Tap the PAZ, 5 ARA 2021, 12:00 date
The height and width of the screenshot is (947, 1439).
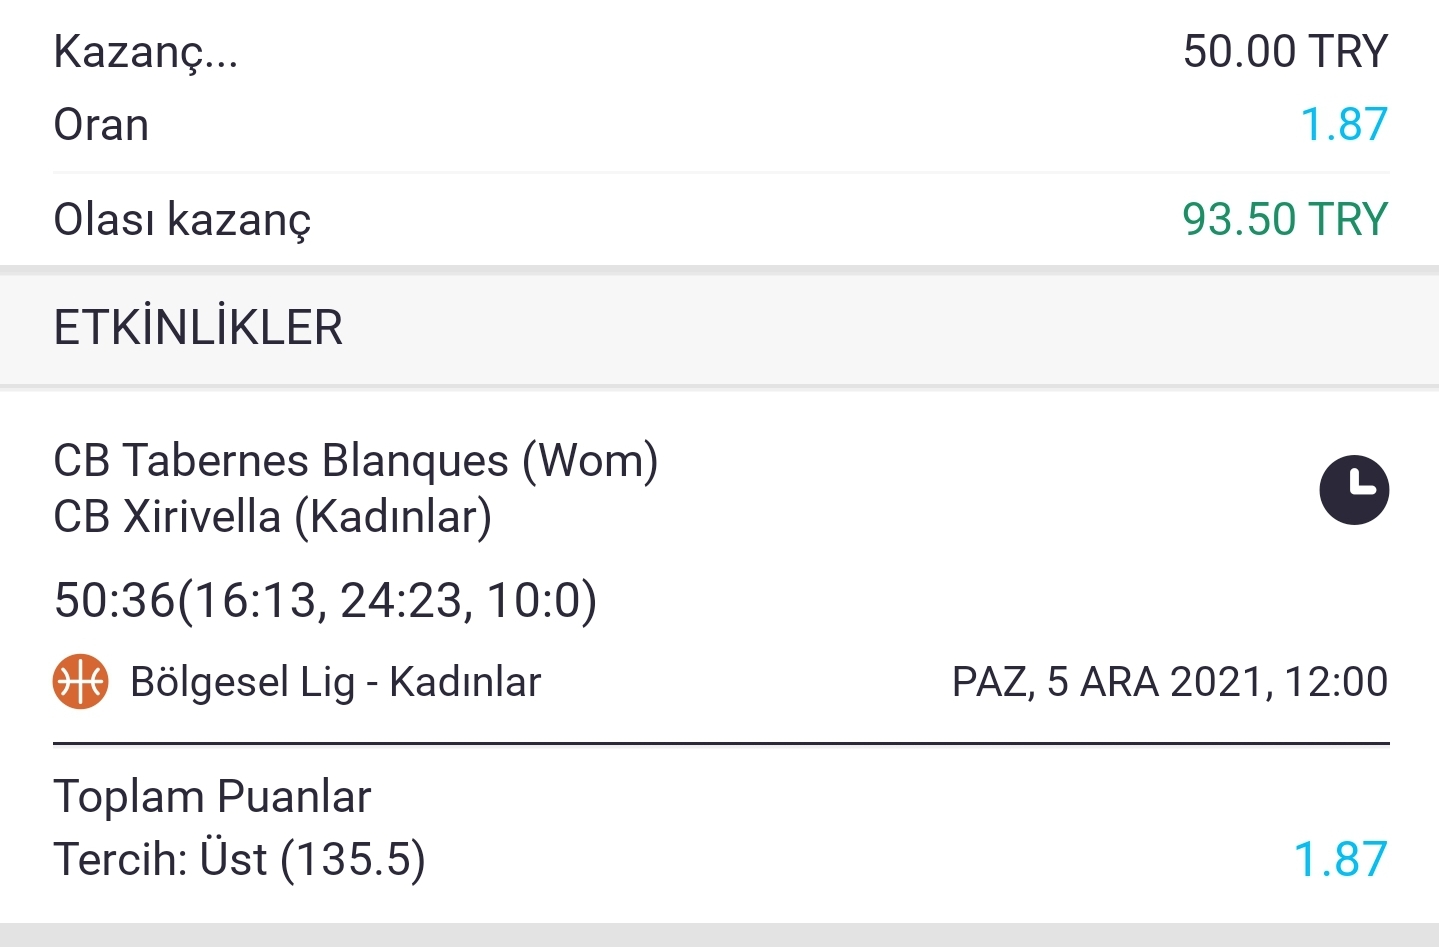coord(1170,683)
